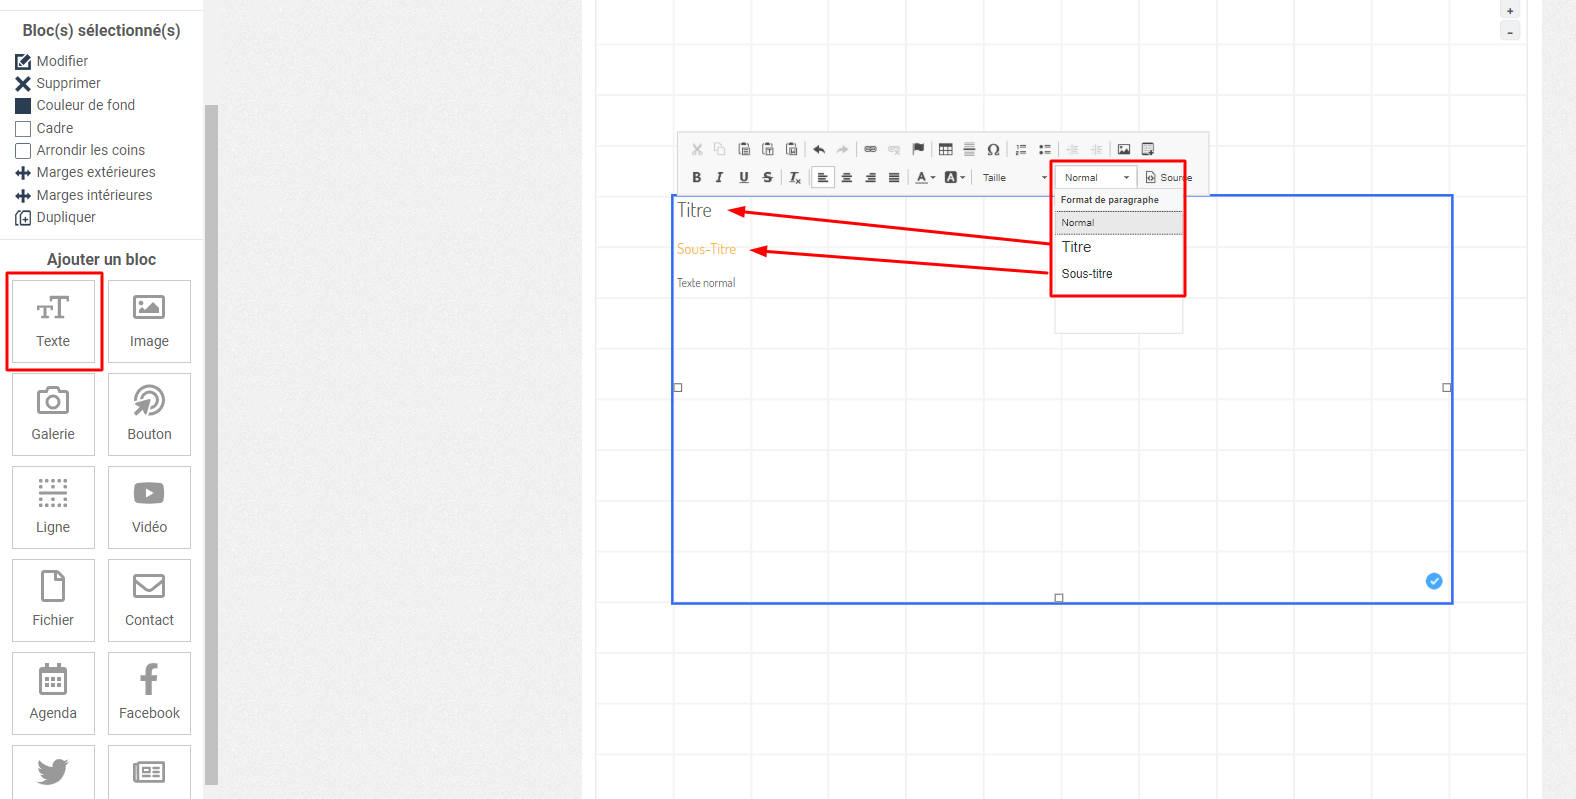Insert a table in the editor
1576x799 pixels.
click(x=945, y=149)
